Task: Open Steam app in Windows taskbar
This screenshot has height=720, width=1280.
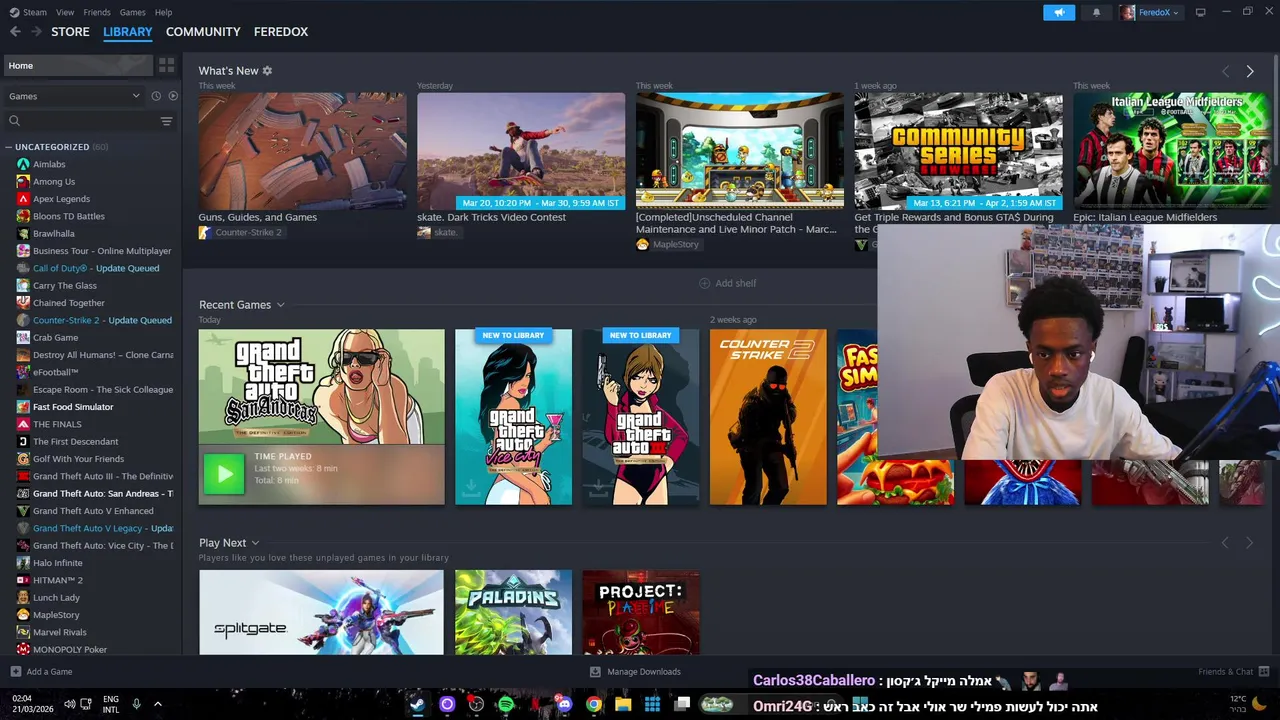Action: tap(417, 704)
